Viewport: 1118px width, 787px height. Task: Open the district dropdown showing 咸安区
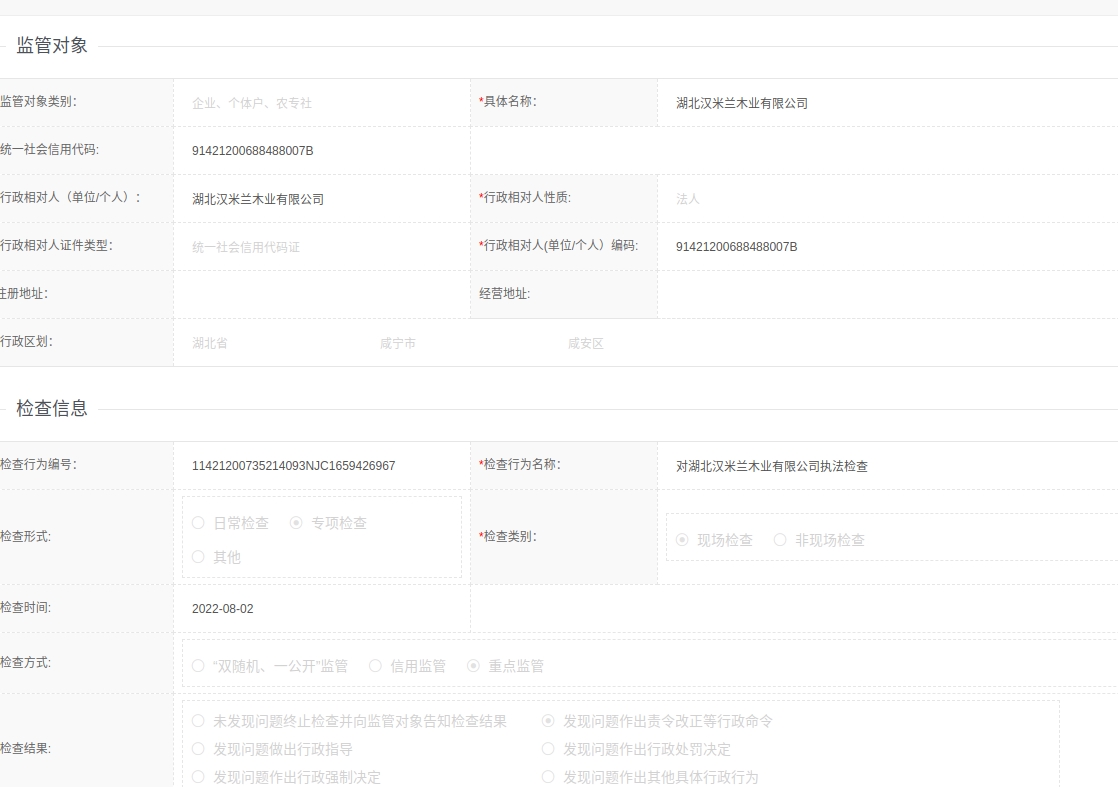click(x=650, y=343)
